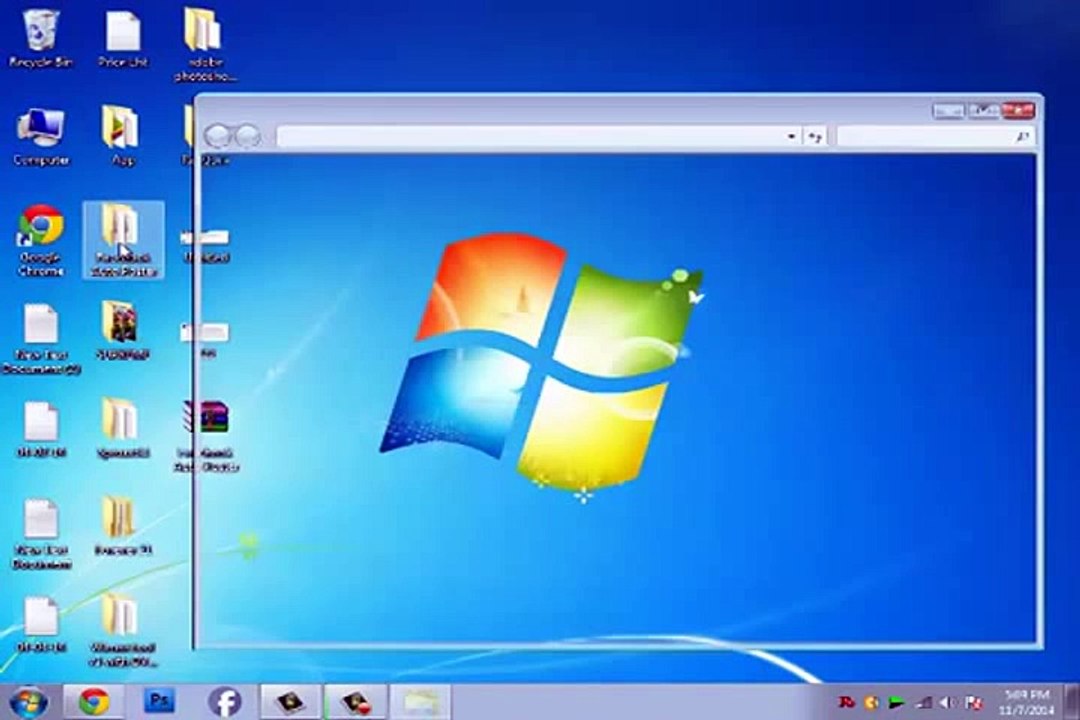
Task: Select the WinRAR archive icon on the desktop
Action: (x=207, y=435)
